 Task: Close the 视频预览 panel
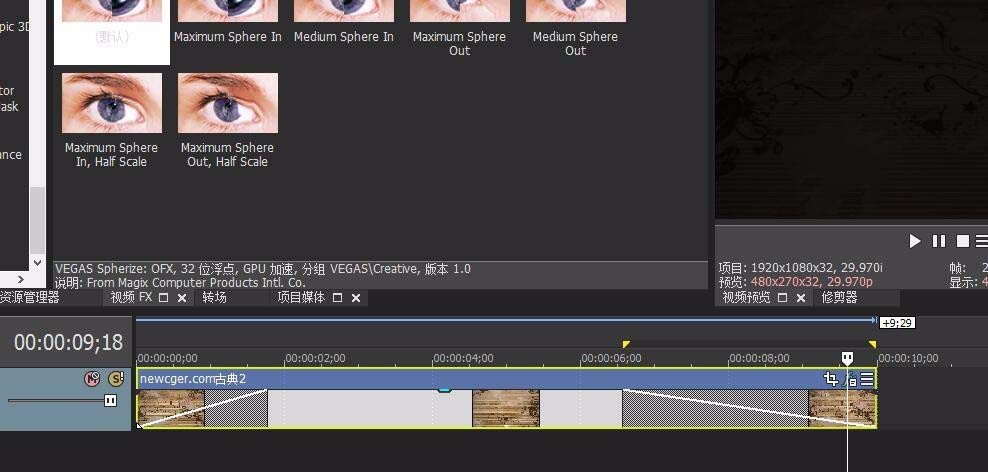[x=801, y=298]
